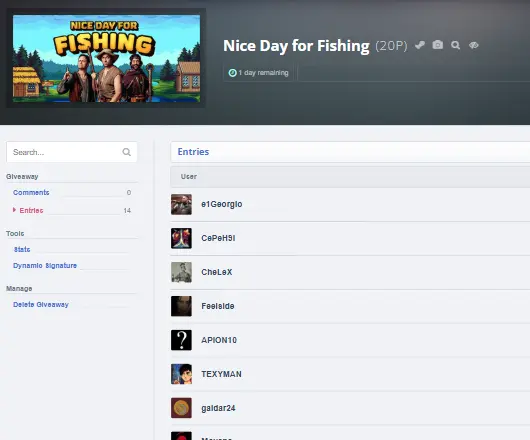This screenshot has width=530, height=440.
Task: Click the magnifier icon beside game title
Action: (456, 45)
